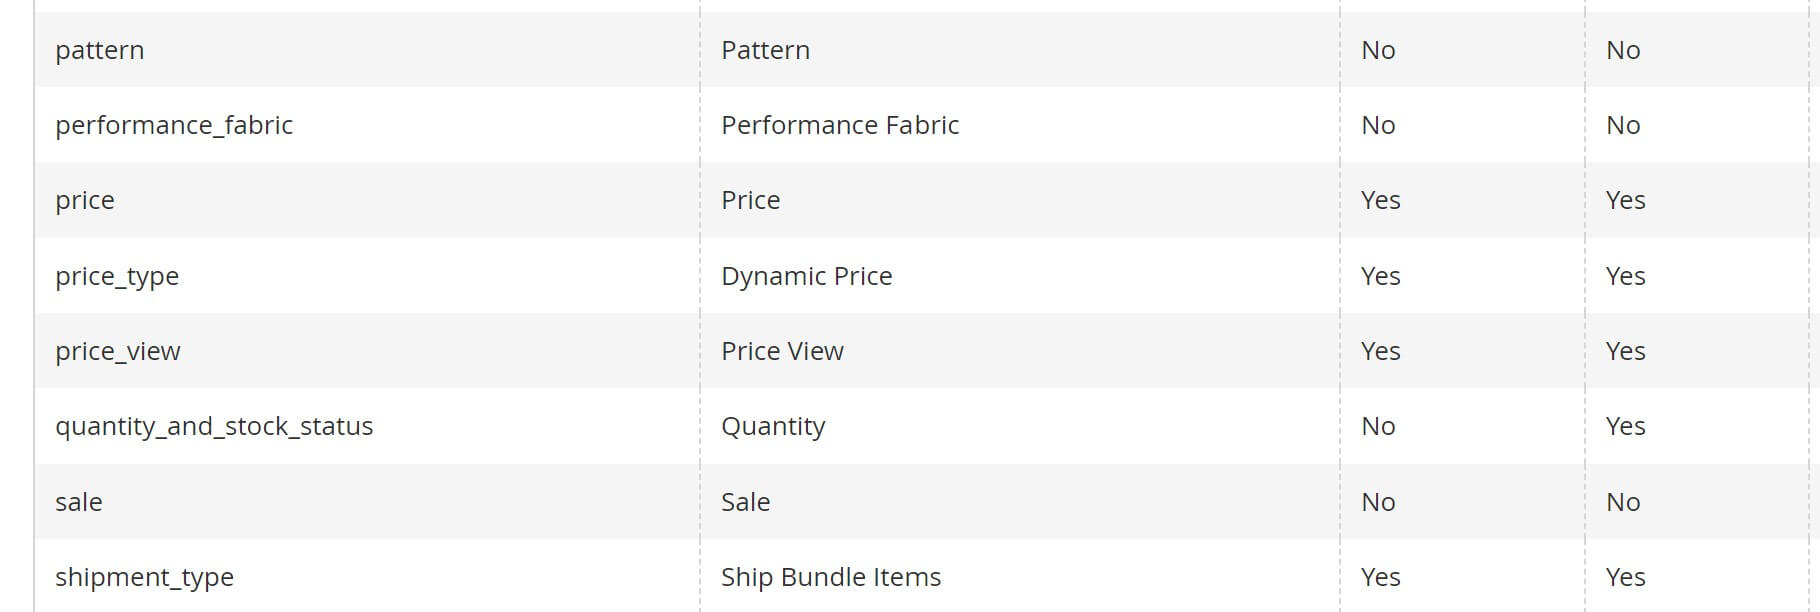Image resolution: width=1820 pixels, height=612 pixels.
Task: Open the price_type attribute code
Action: [117, 276]
